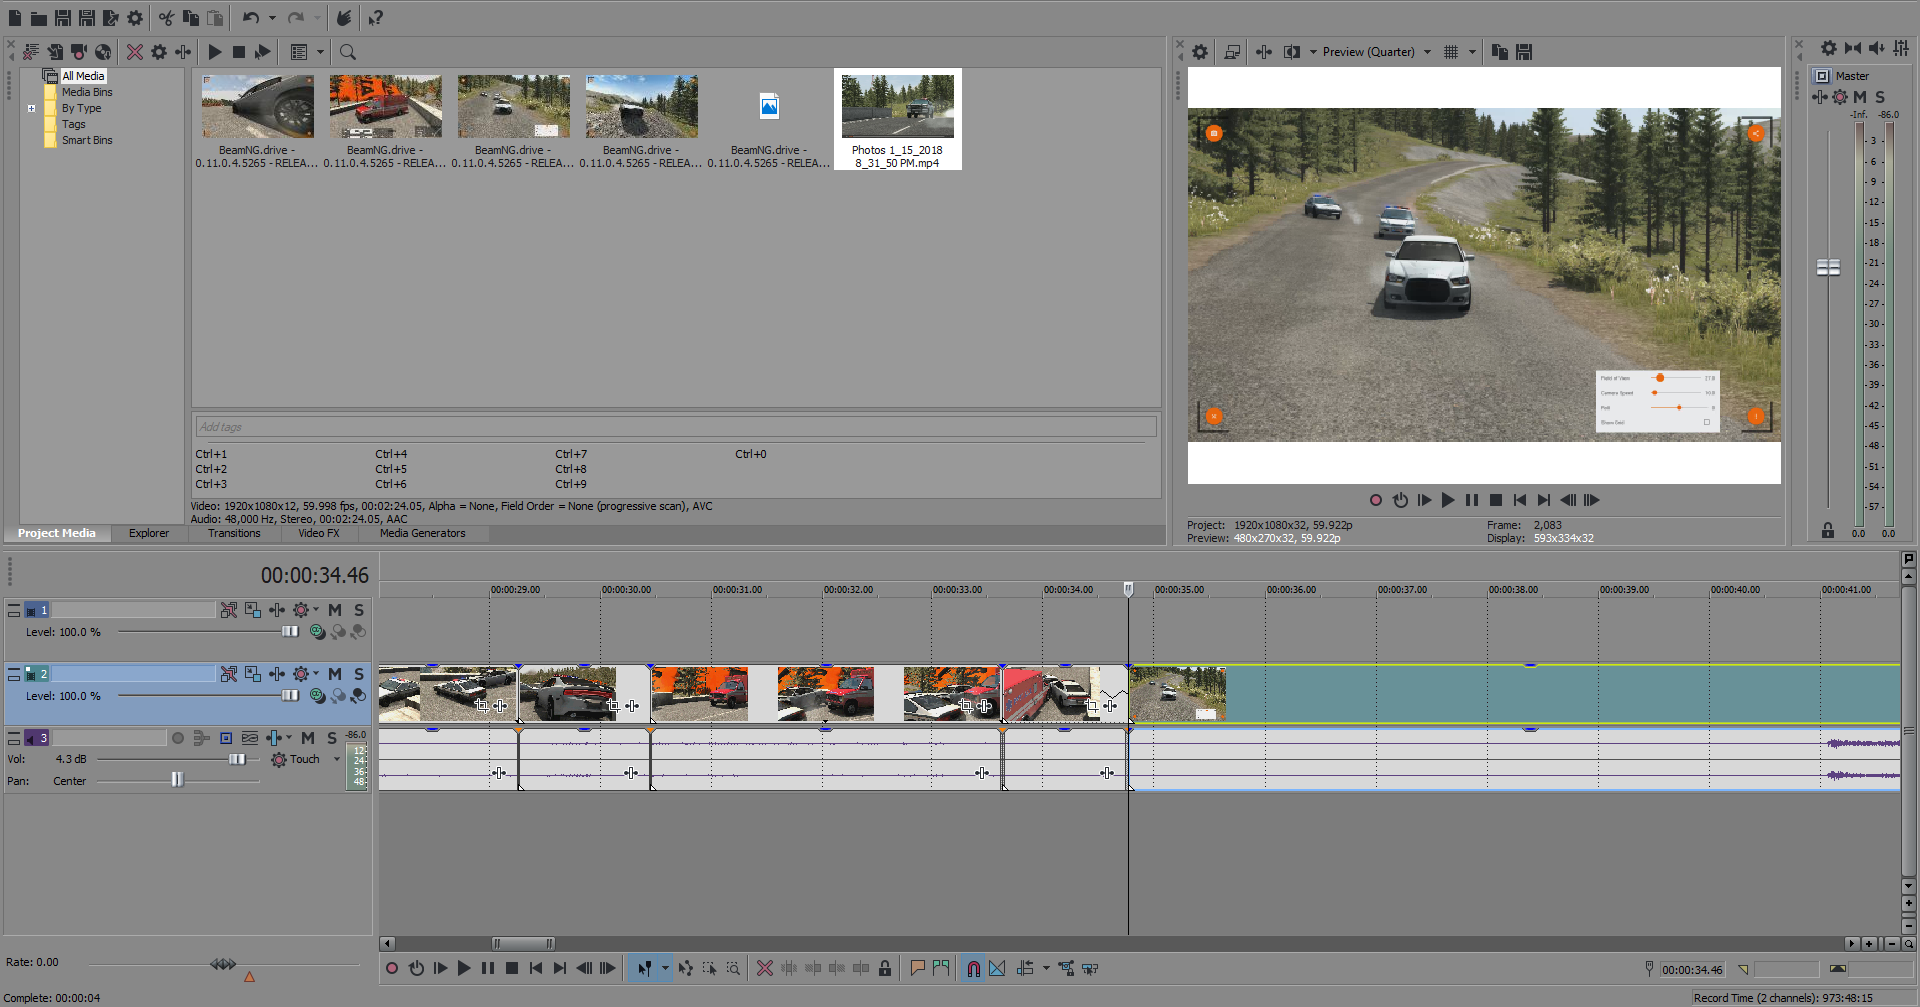
Task: Arm audio track 3 for recording
Action: [178, 738]
